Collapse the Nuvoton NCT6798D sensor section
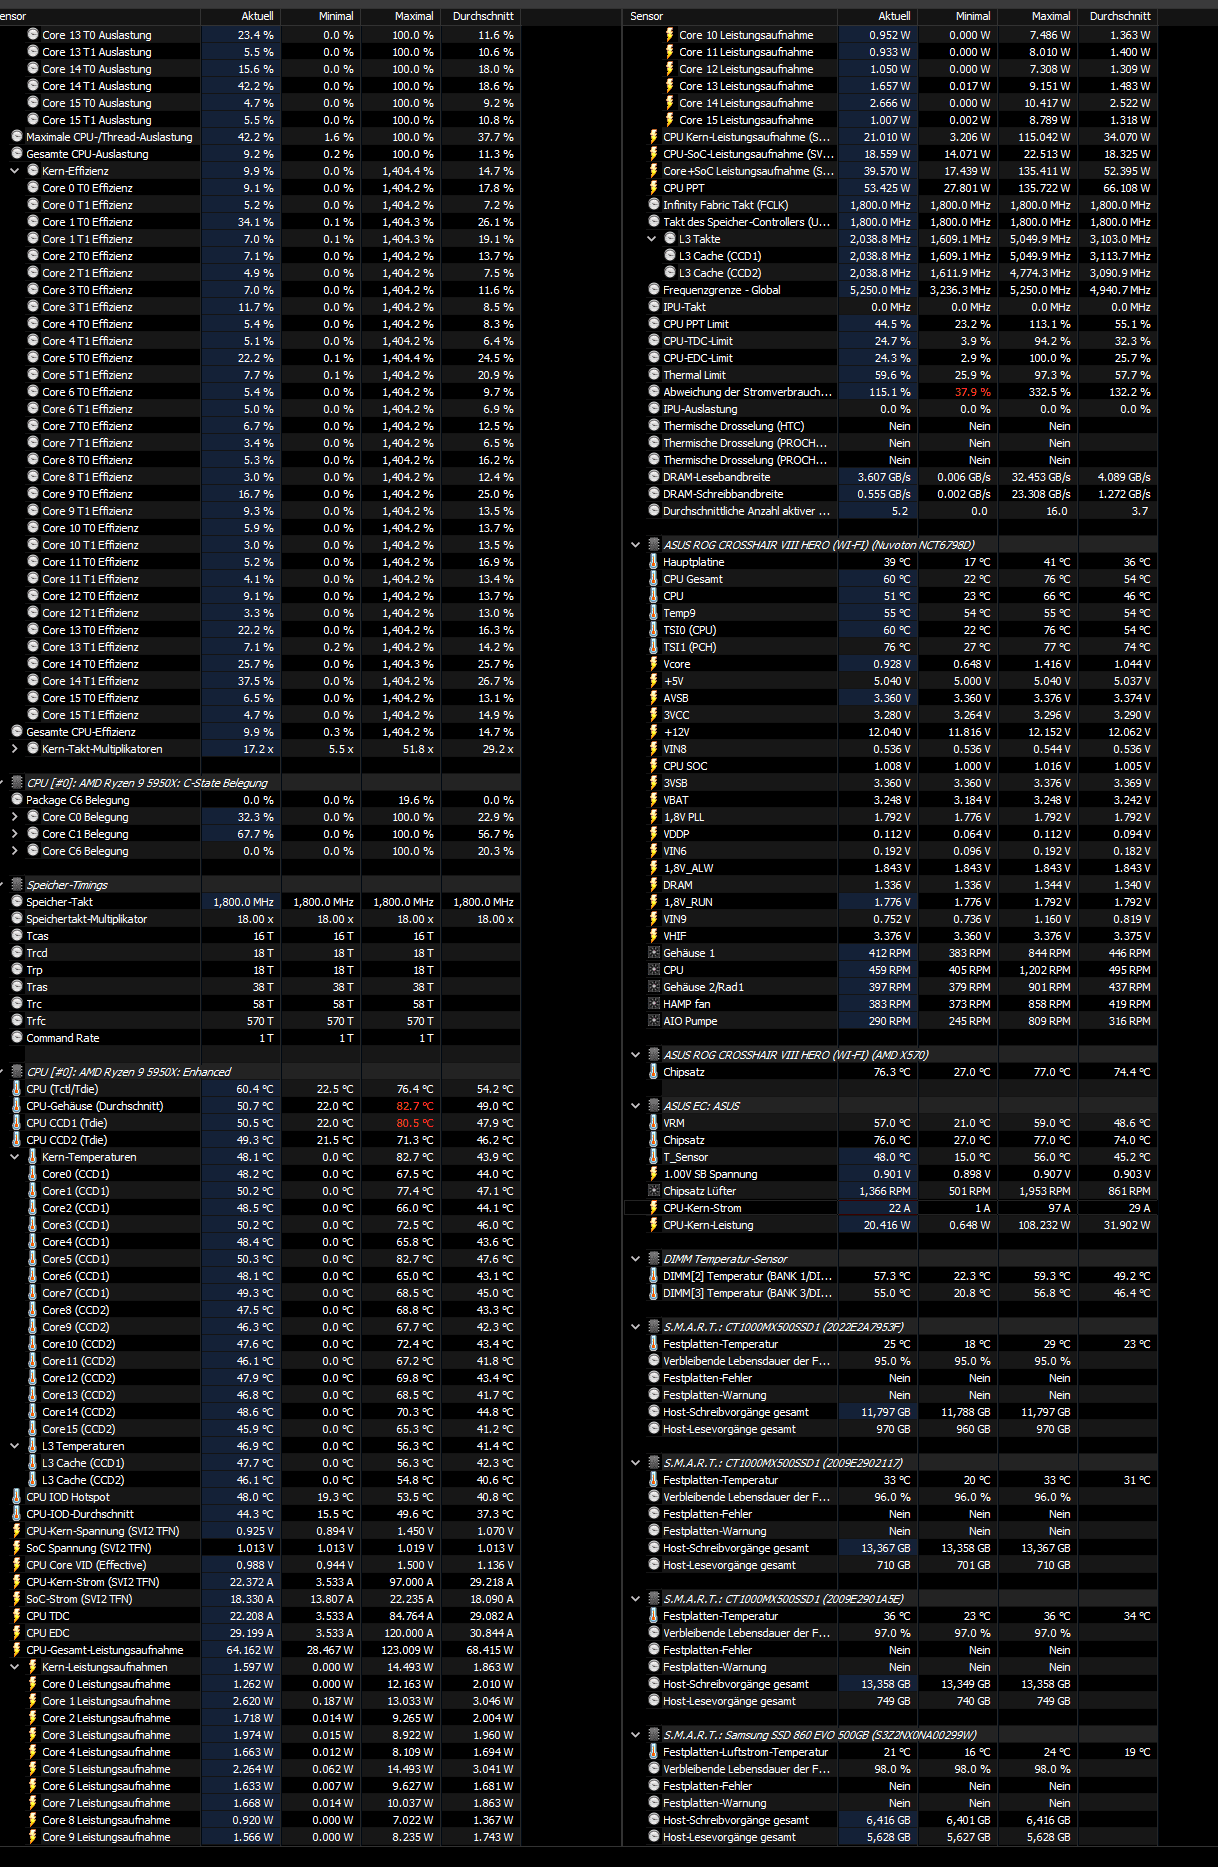 coord(636,545)
